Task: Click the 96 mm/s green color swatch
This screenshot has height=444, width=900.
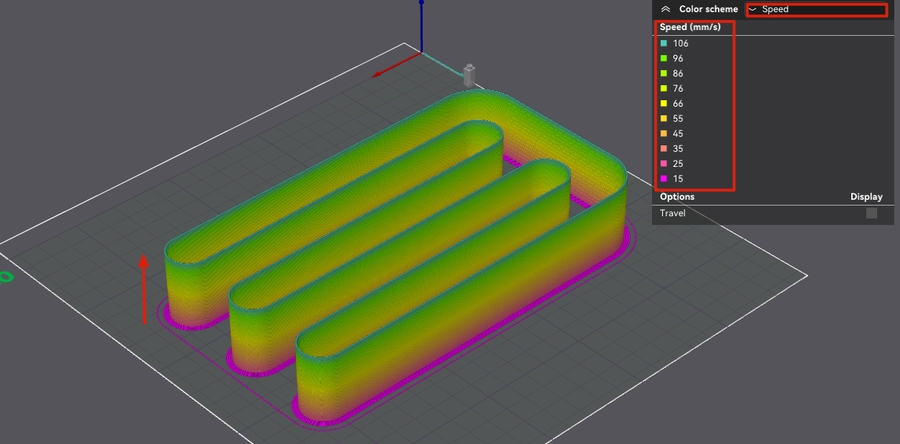Action: 663,58
